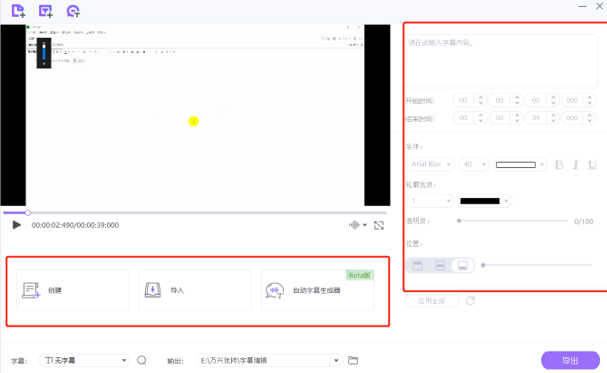Open the Arial Black font dropdown

coord(430,164)
